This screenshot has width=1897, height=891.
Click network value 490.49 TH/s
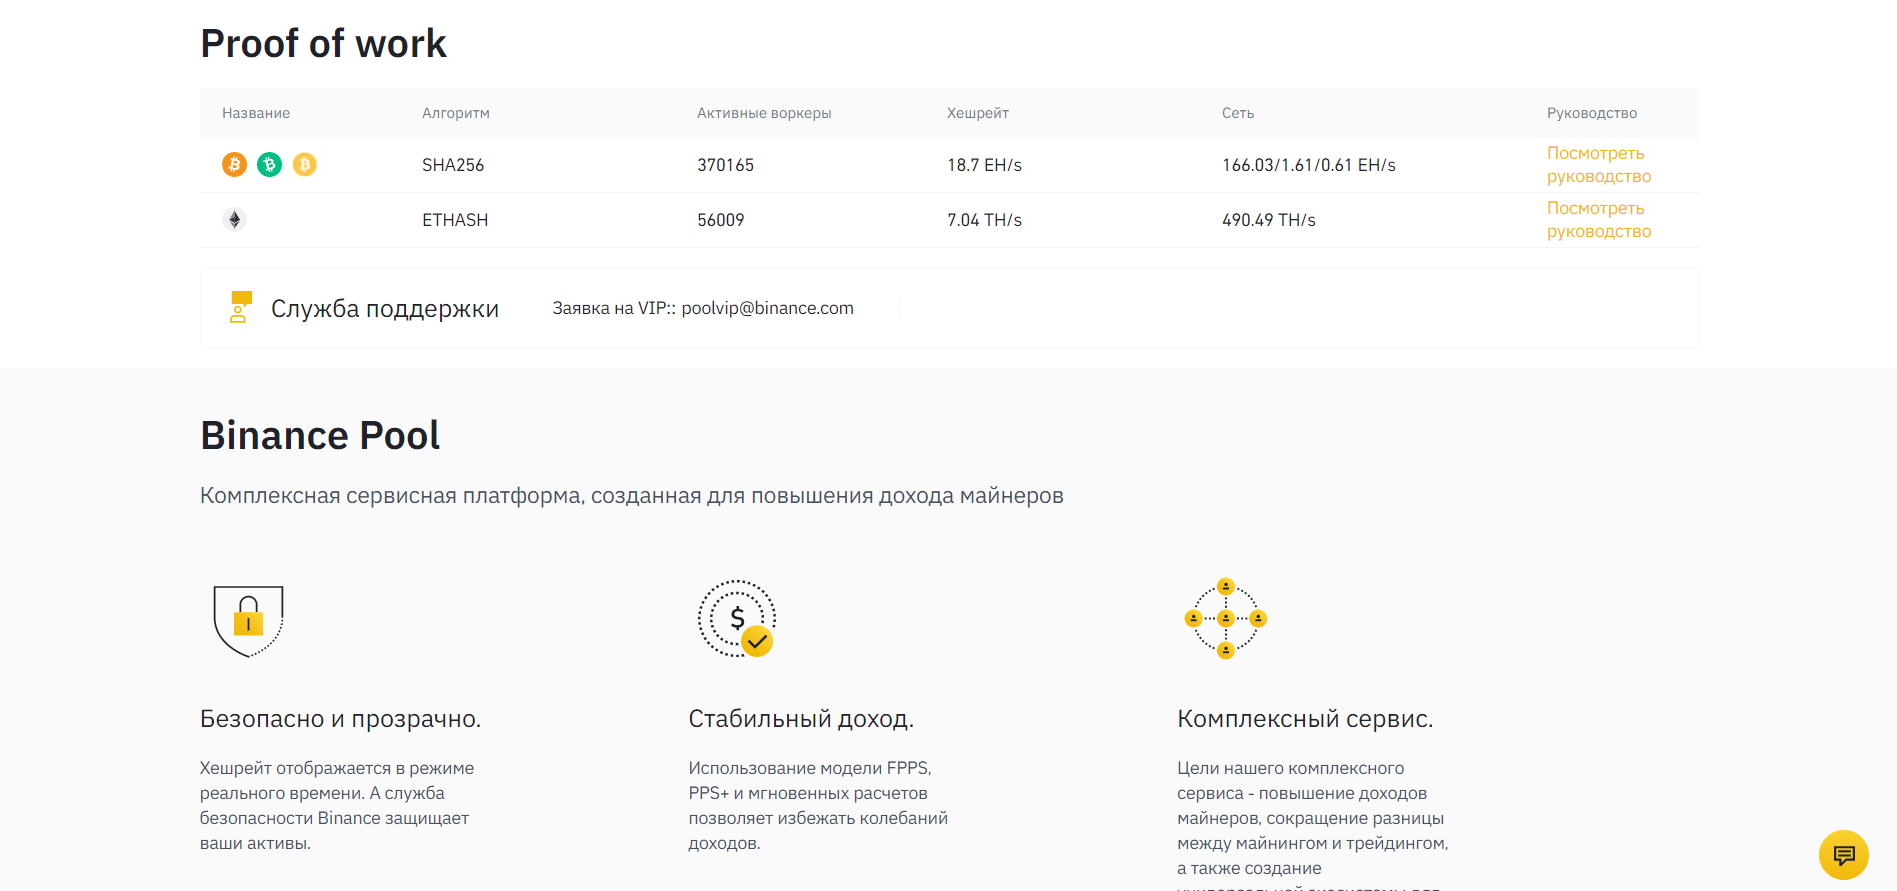pyautogui.click(x=1269, y=220)
